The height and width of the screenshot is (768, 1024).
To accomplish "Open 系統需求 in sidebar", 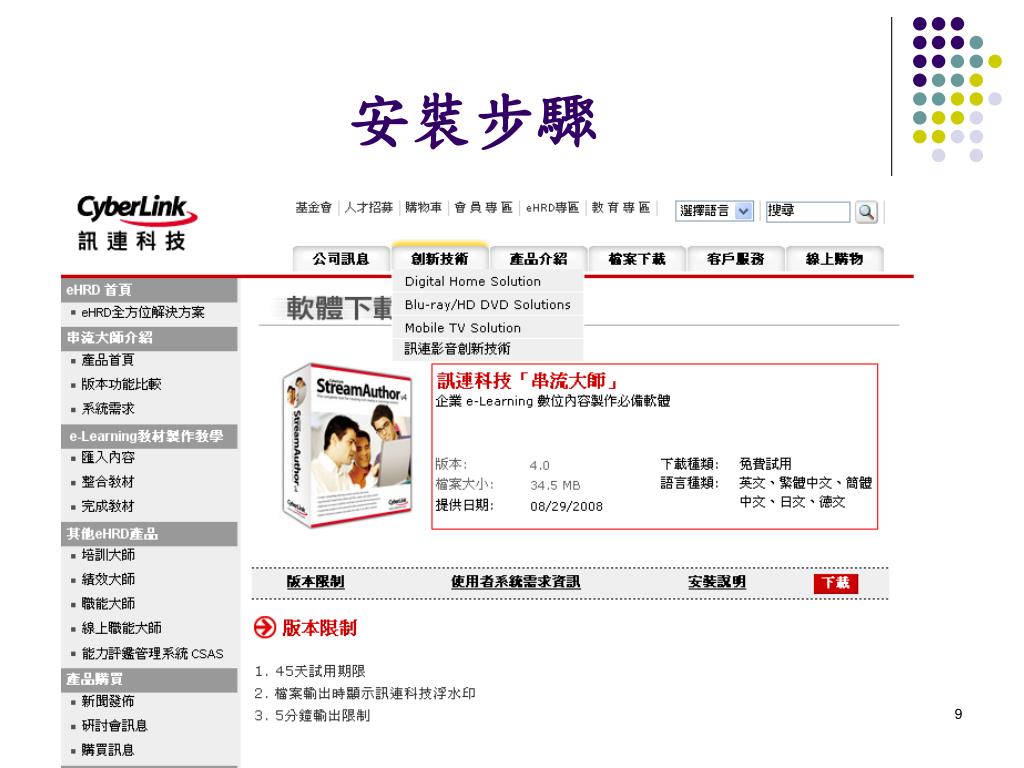I will pyautogui.click(x=108, y=408).
